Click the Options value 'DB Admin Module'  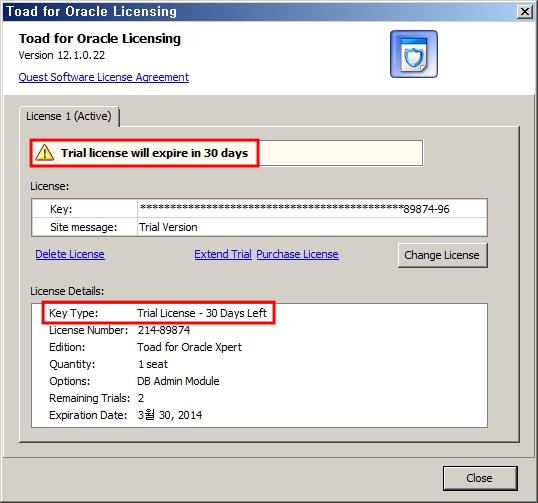coord(178,381)
